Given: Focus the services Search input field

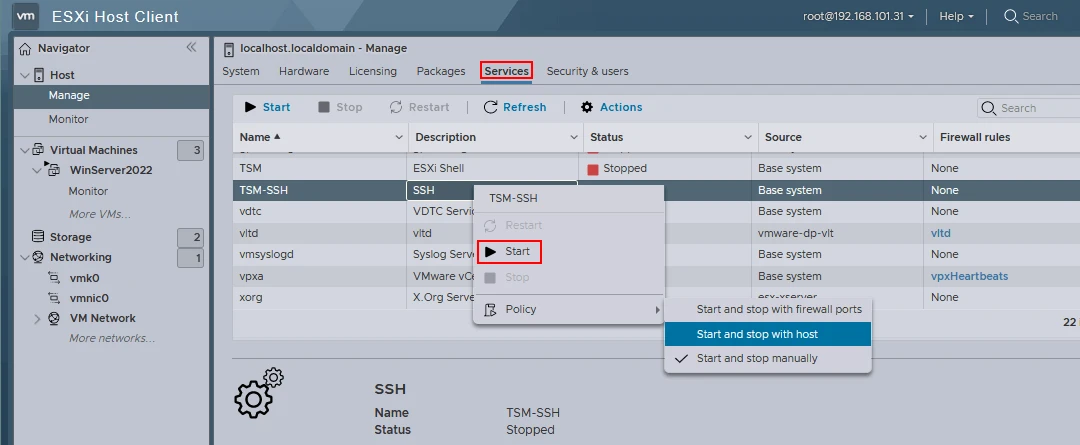Looking at the screenshot, I should pyautogui.click(x=1028, y=108).
